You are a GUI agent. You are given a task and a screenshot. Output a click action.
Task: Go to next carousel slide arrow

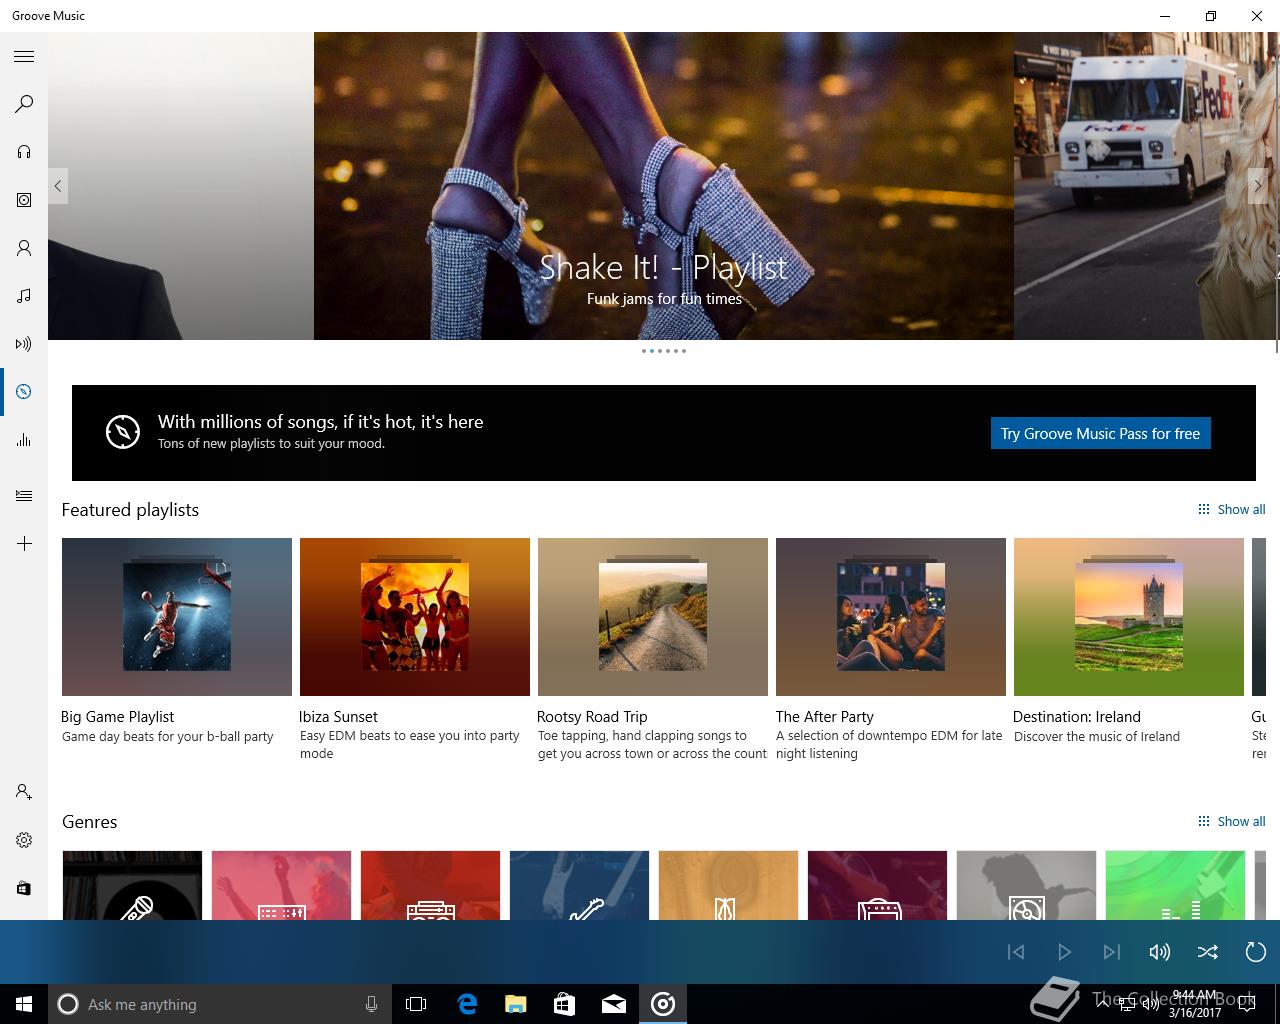(1258, 186)
